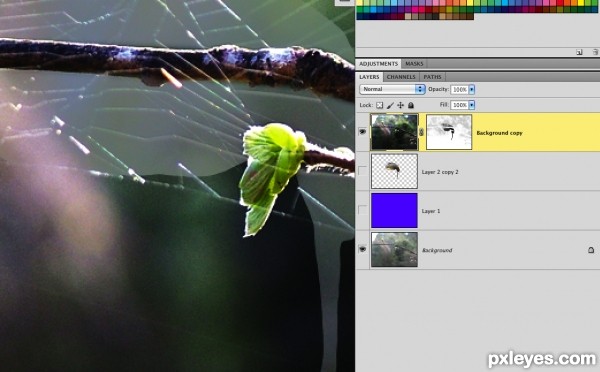This screenshot has height=372, width=600.
Task: Select the Layer 2 copy 2 thumbnail
Action: 394,171
